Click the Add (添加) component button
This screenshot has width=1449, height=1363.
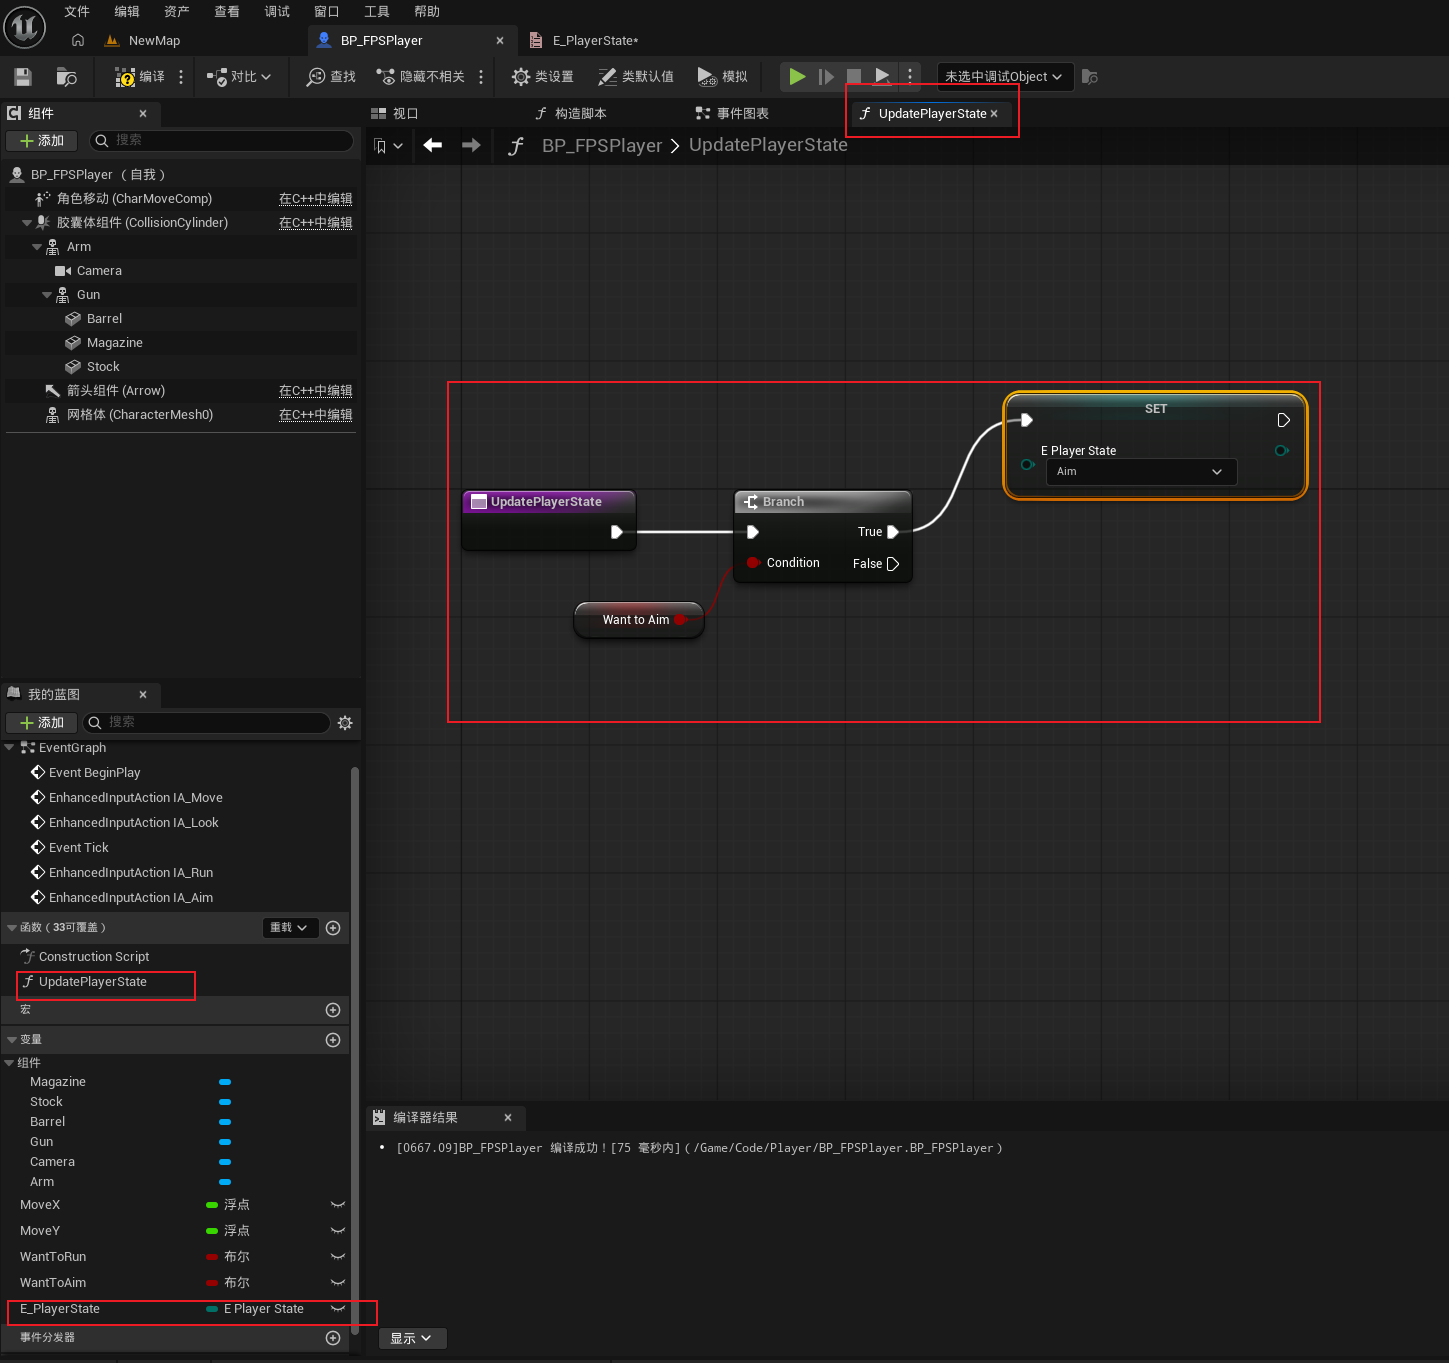click(x=42, y=141)
